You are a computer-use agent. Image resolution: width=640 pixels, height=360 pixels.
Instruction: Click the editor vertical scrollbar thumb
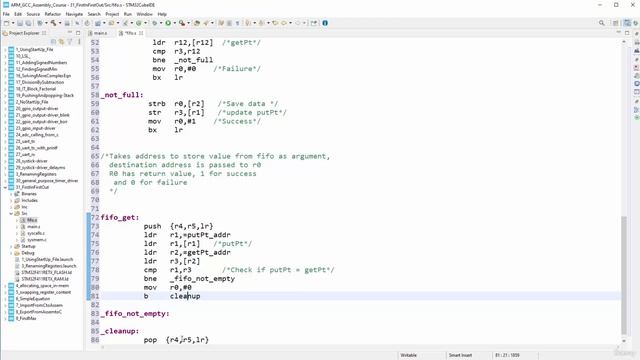point(624,275)
